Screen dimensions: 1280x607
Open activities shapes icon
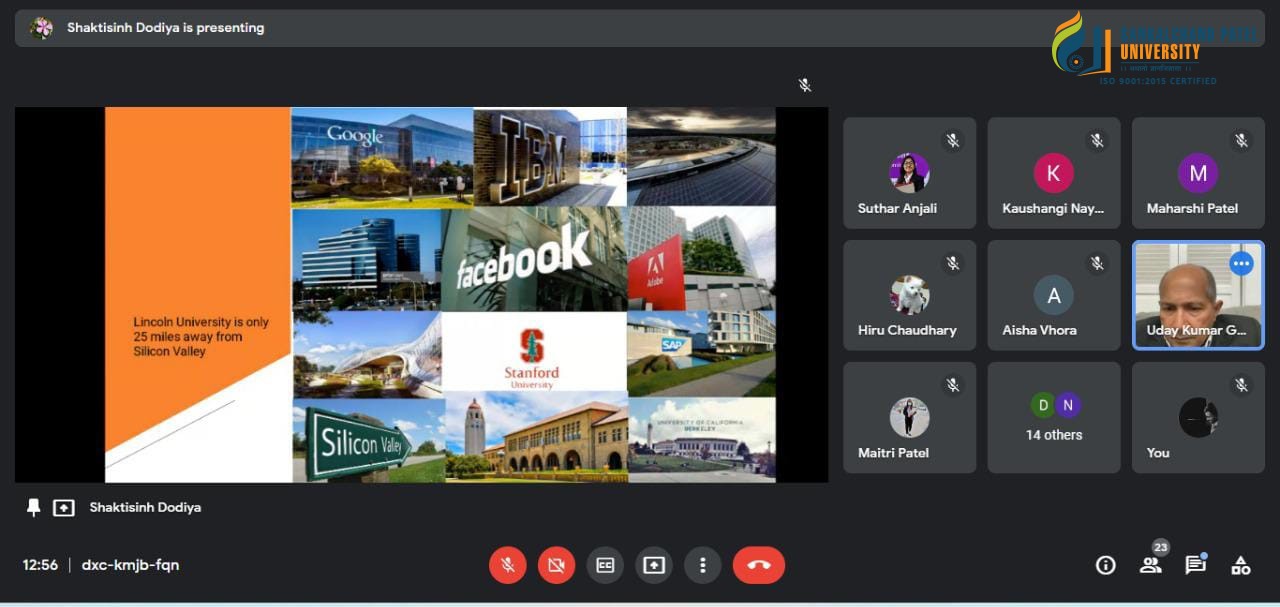coord(1241,565)
